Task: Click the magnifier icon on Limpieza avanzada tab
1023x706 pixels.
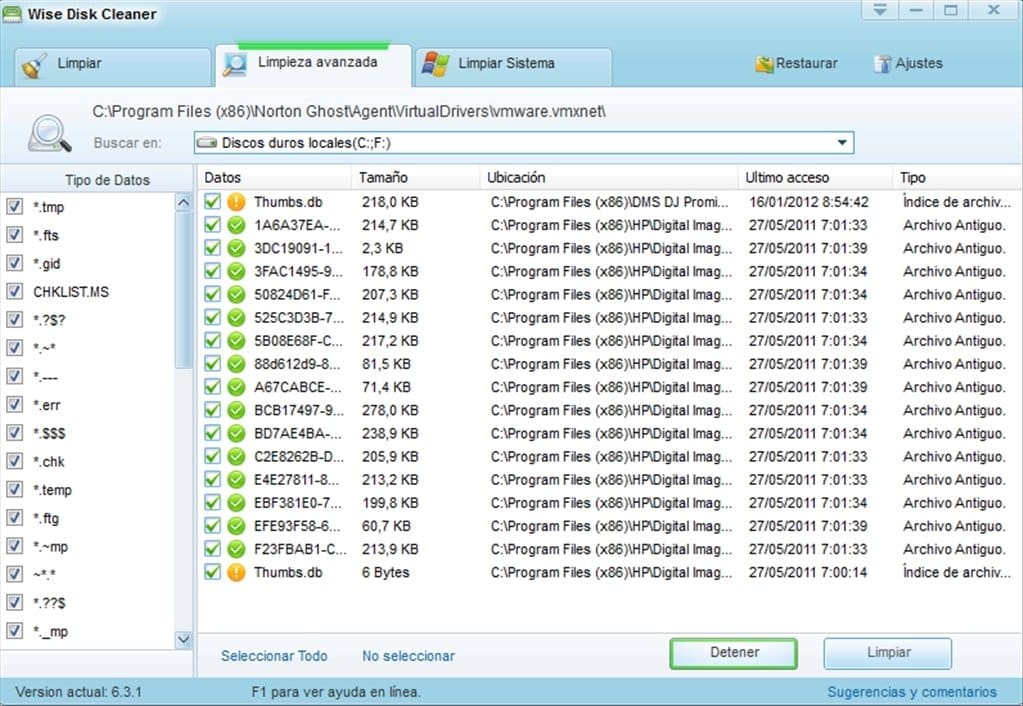Action: coord(235,64)
